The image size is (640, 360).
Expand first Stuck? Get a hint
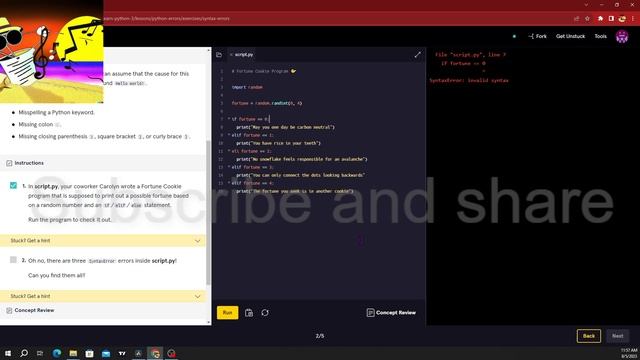[103, 240]
